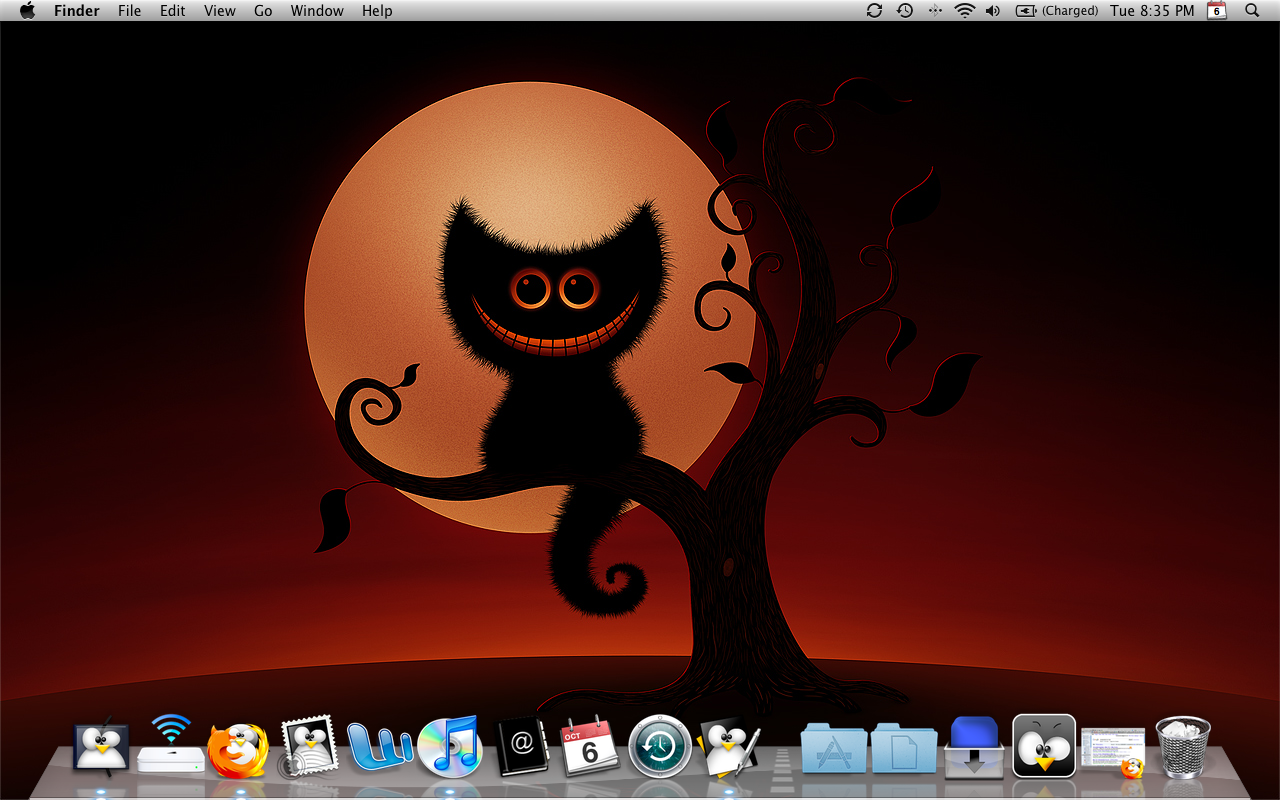Open the Edit menu
1280x800 pixels.
coord(173,11)
